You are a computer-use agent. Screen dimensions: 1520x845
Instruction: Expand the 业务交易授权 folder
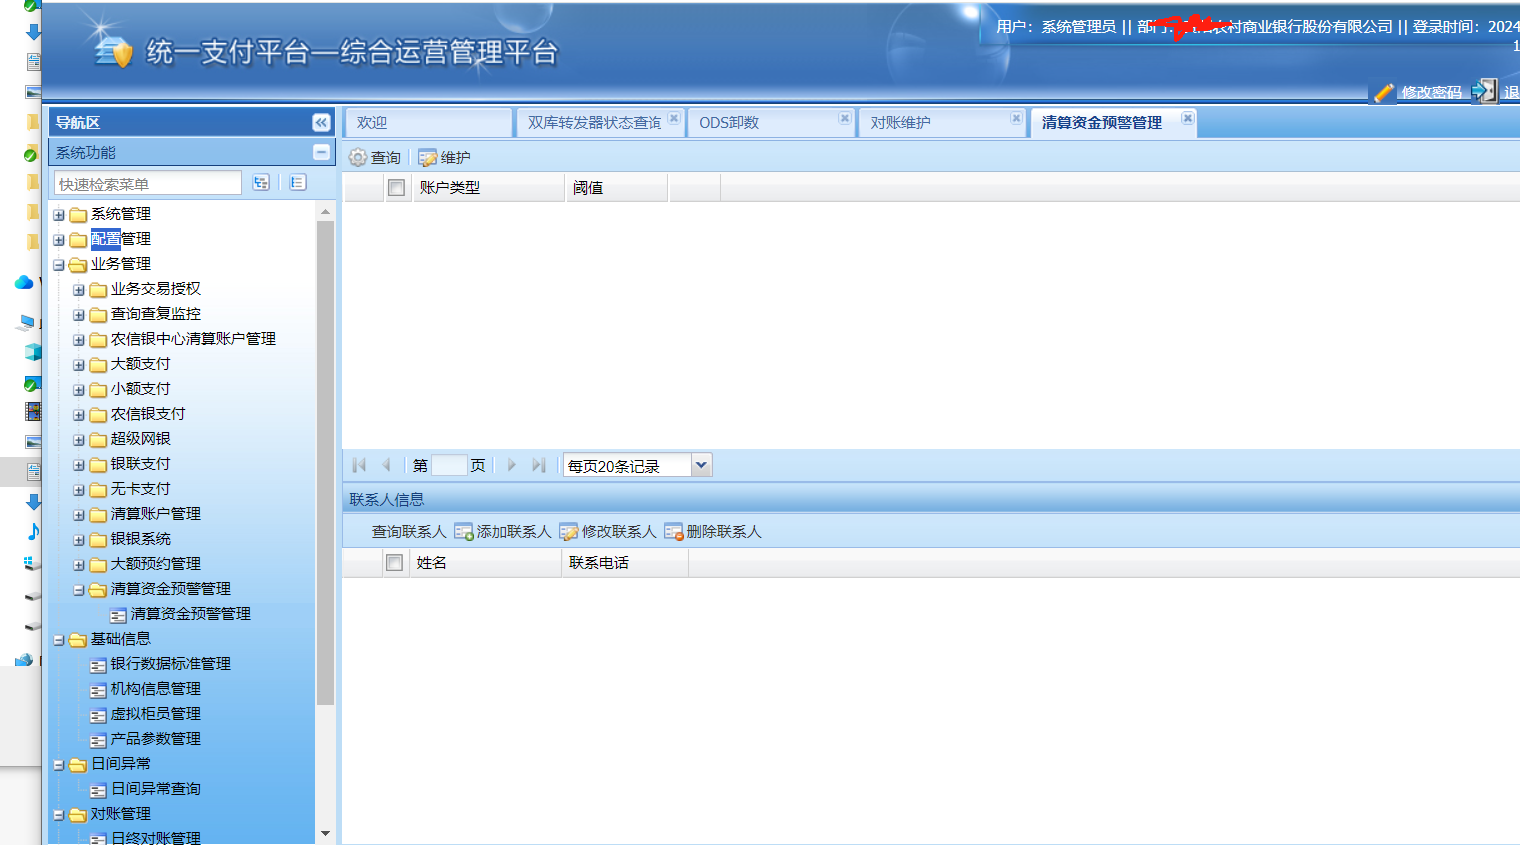click(x=79, y=290)
